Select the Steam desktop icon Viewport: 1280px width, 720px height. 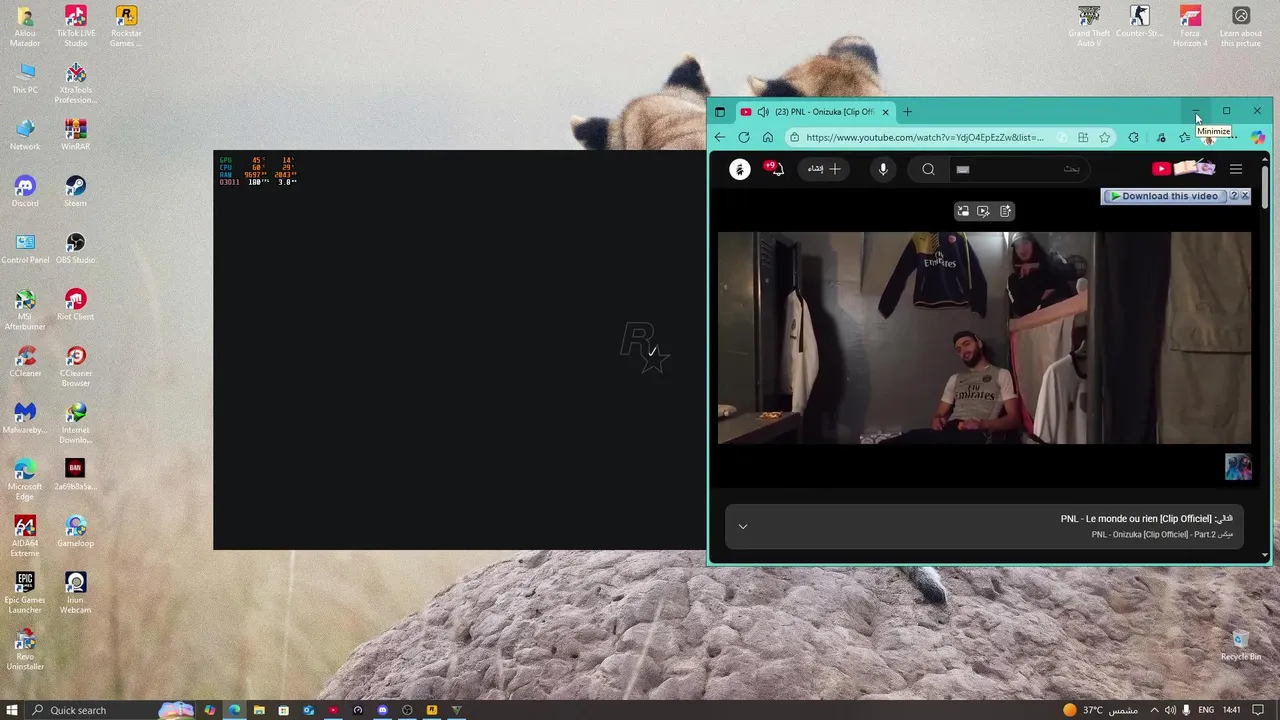pyautogui.click(x=75, y=192)
